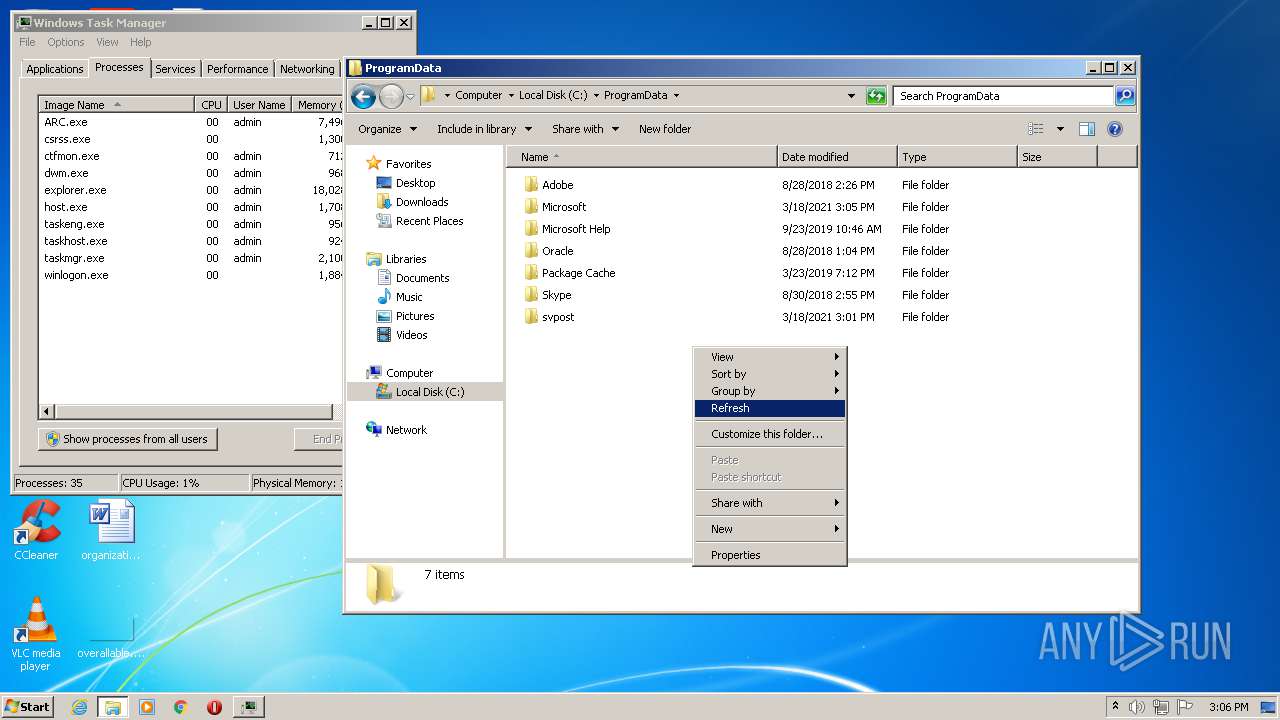
Task: Switch to the Networking tab in Task Manager
Action: 307,69
